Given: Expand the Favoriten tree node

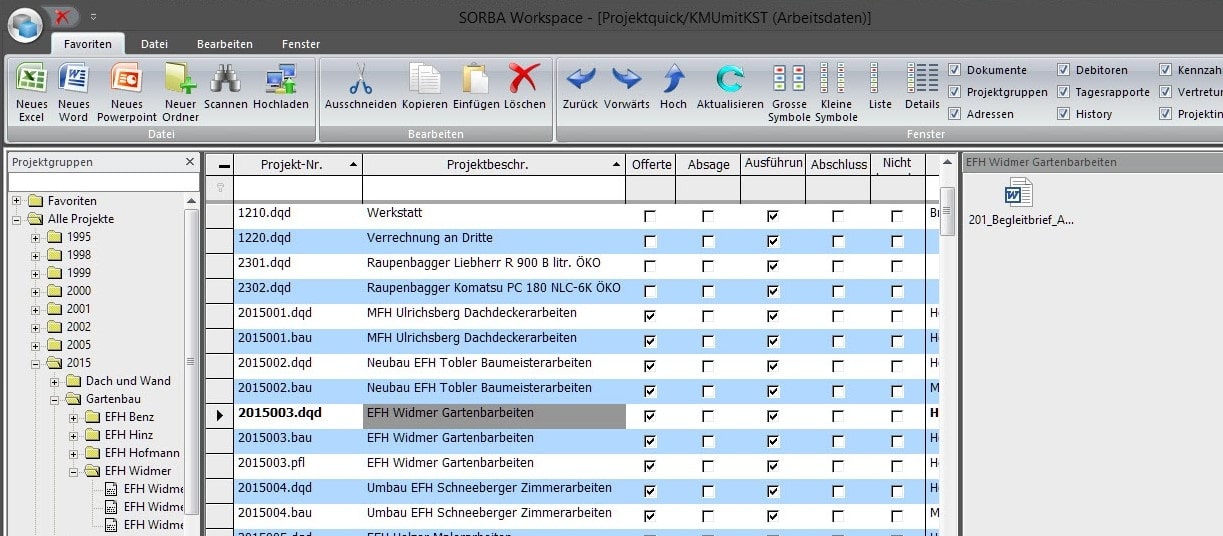Looking at the screenshot, I should (x=16, y=201).
